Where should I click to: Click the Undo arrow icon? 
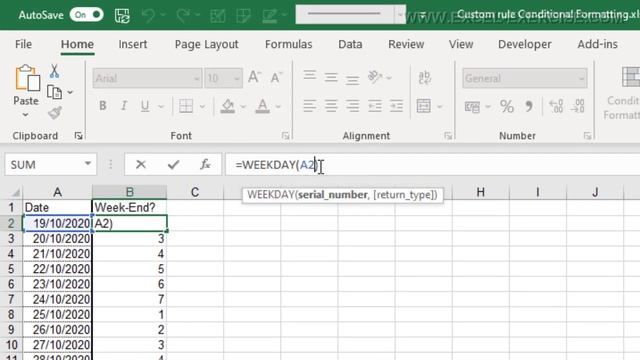(149, 16)
